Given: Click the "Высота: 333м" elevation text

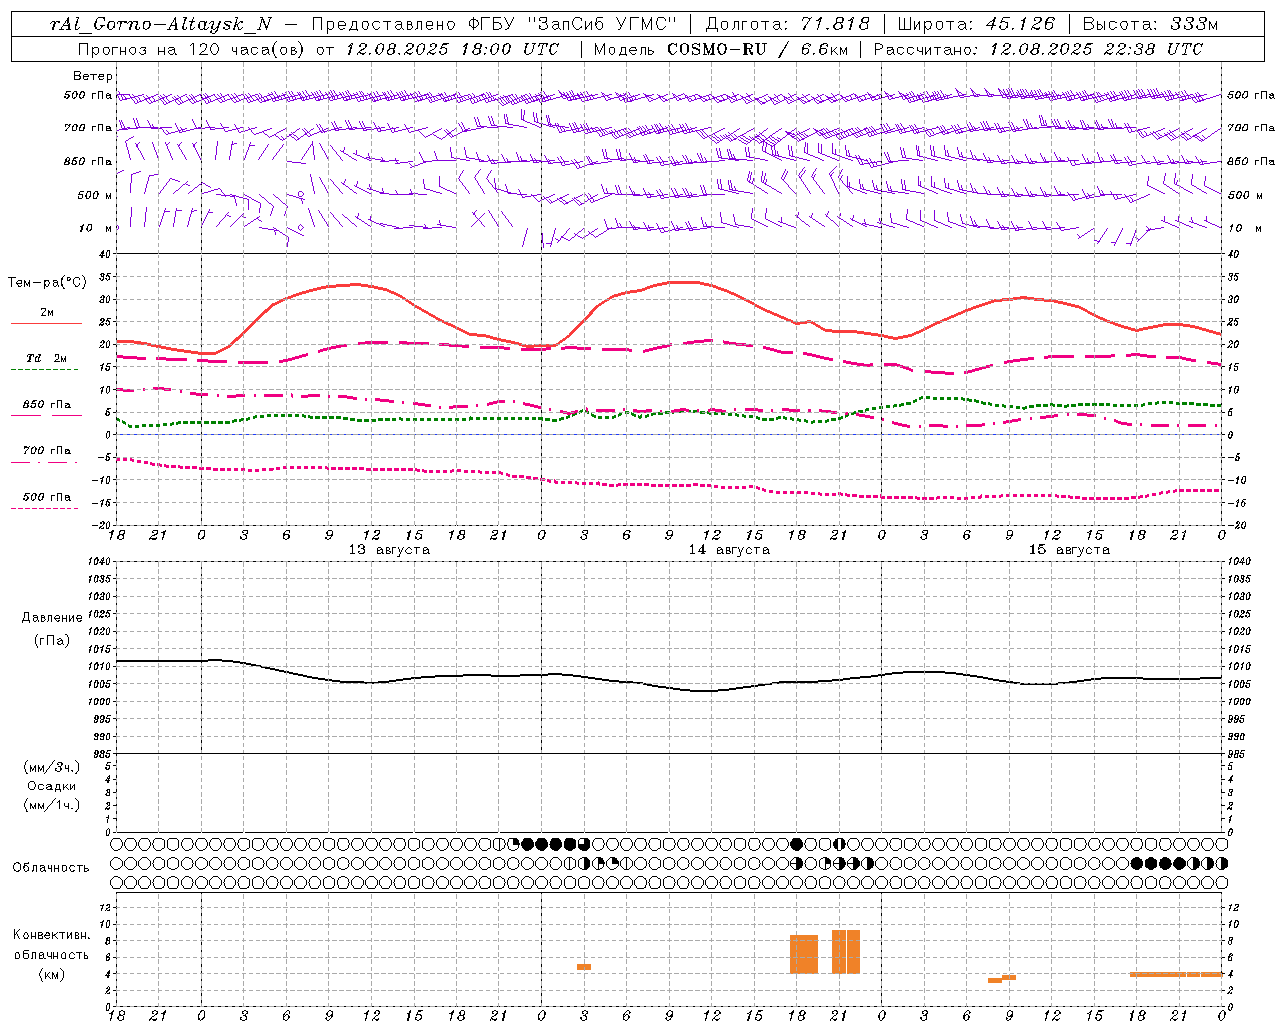Looking at the screenshot, I should (1151, 24).
